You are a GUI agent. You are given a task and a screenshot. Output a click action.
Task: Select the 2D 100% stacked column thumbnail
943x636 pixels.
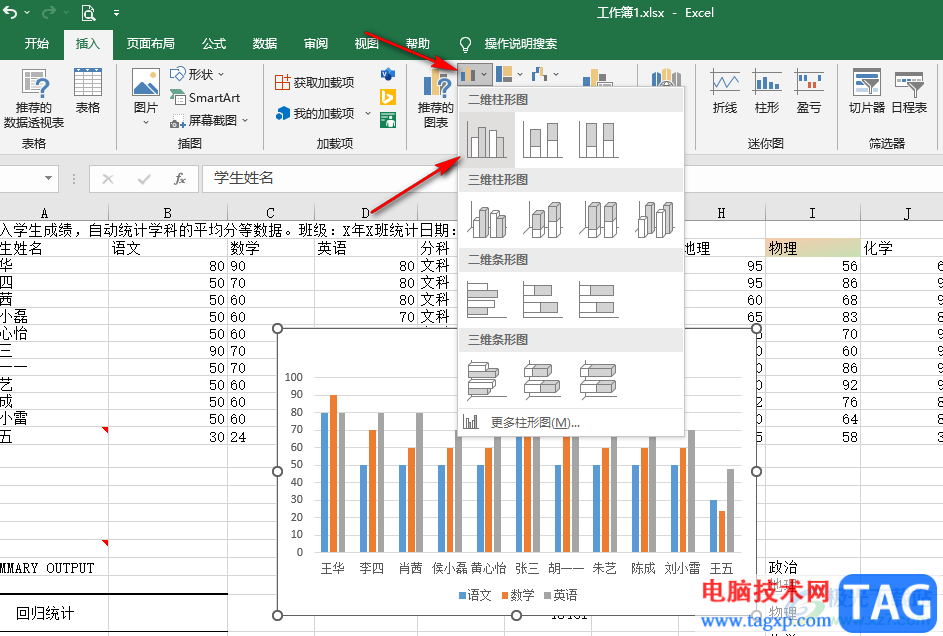[598, 140]
